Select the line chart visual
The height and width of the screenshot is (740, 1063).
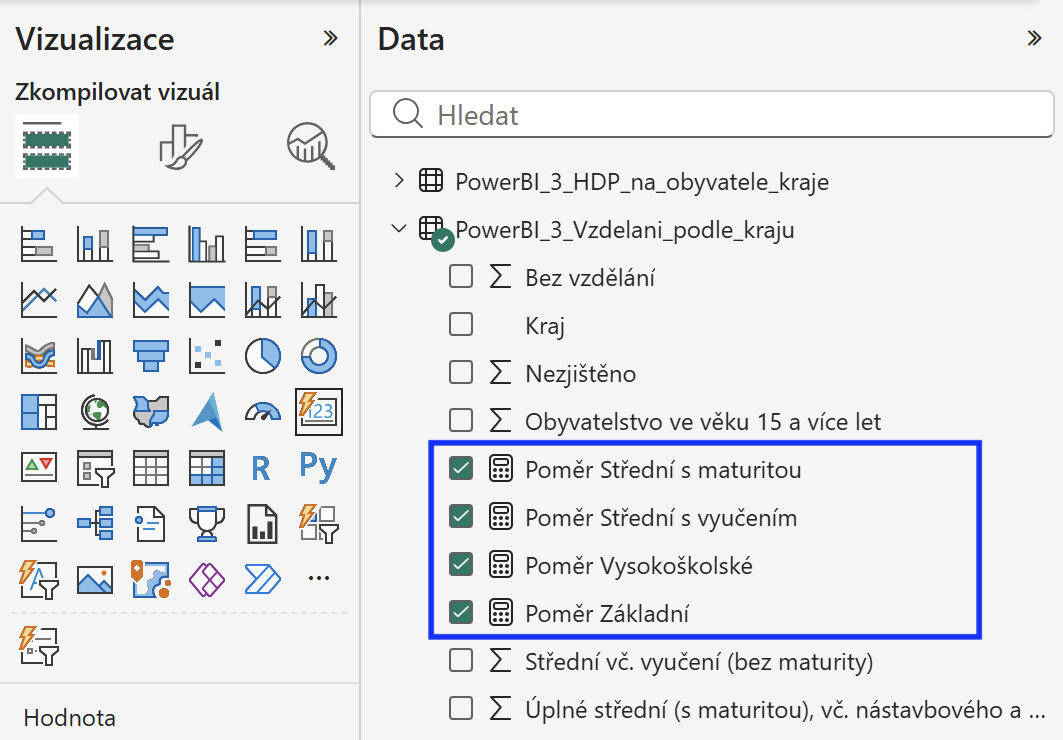pyautogui.click(x=39, y=300)
